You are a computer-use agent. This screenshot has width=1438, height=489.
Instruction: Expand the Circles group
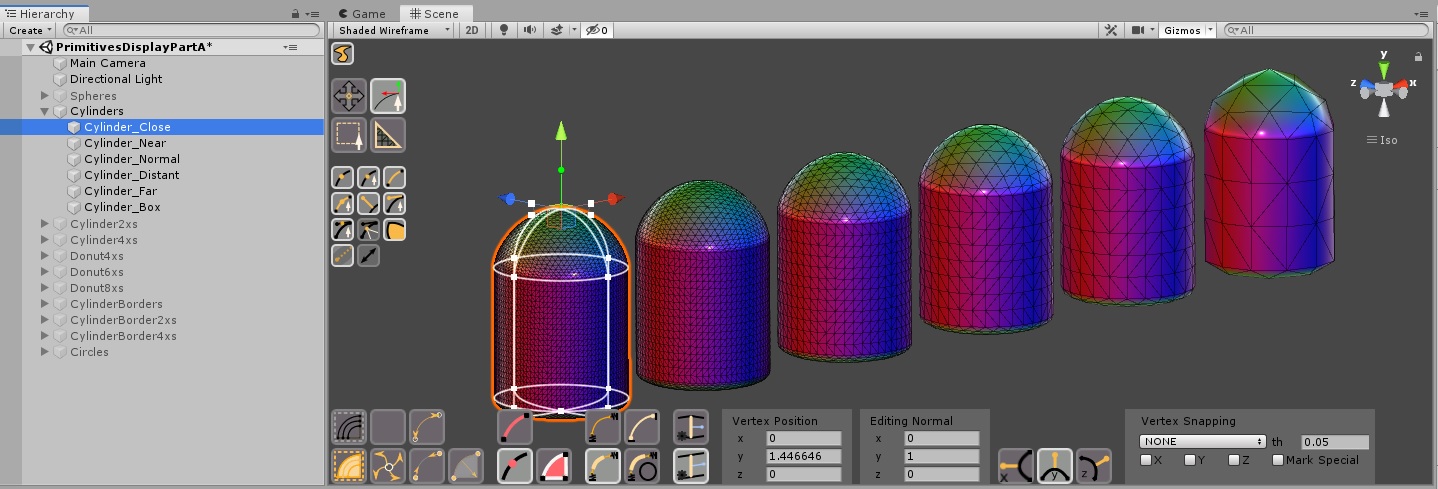click(45, 352)
